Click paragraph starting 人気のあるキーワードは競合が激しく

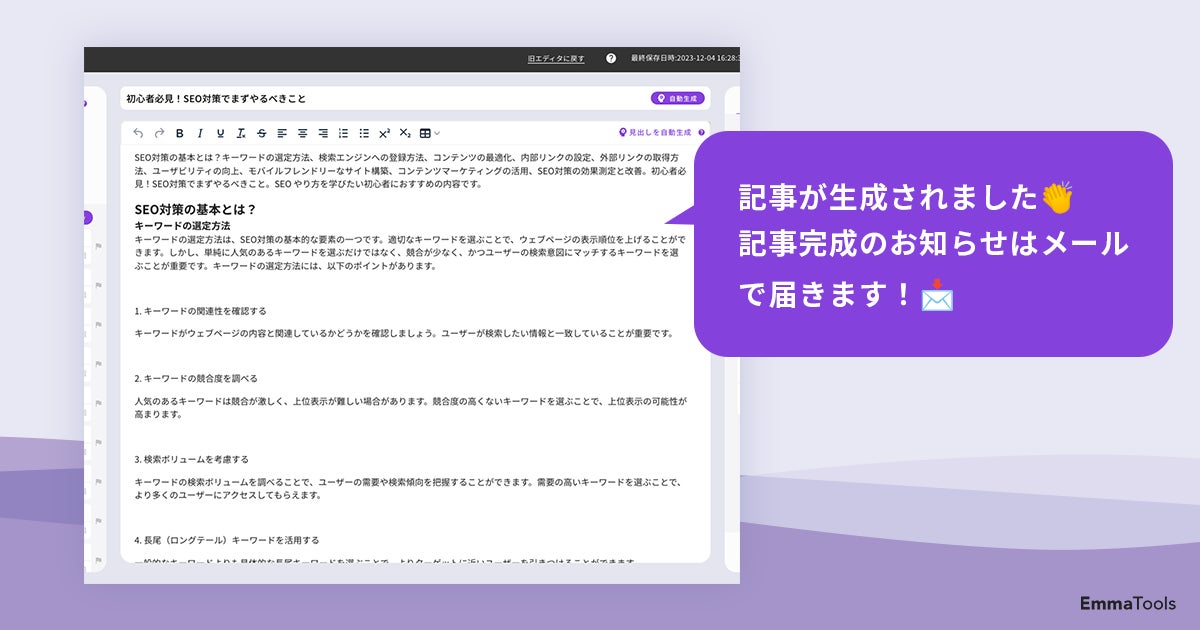[411, 406]
